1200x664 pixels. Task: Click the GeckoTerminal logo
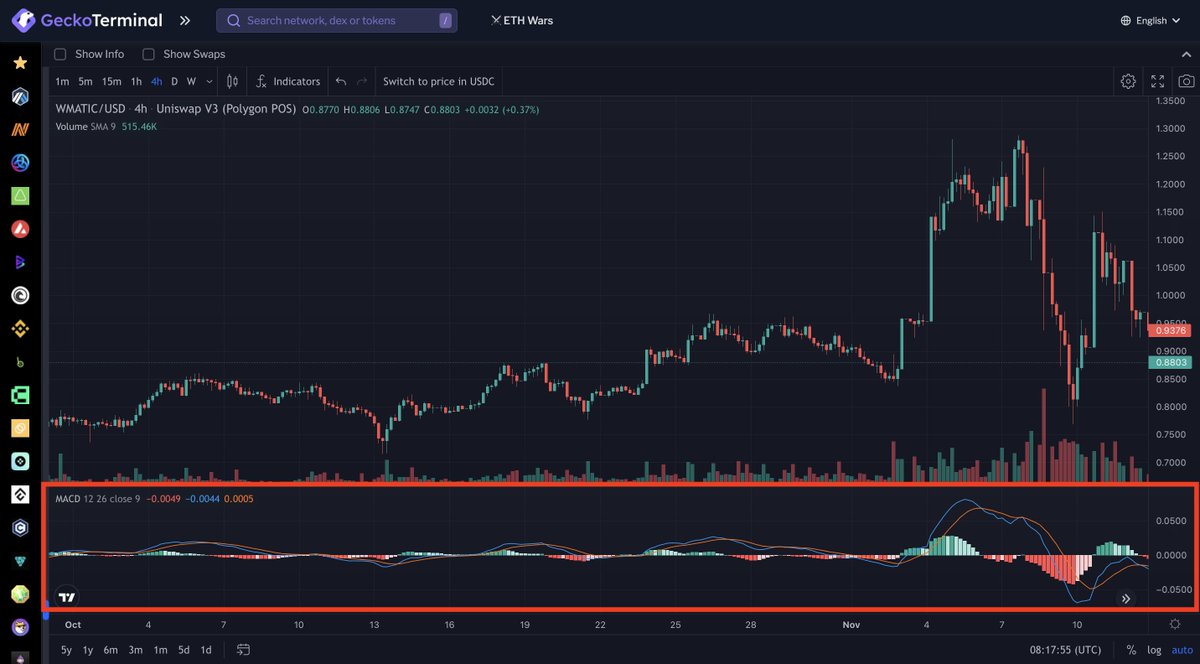[x=88, y=20]
